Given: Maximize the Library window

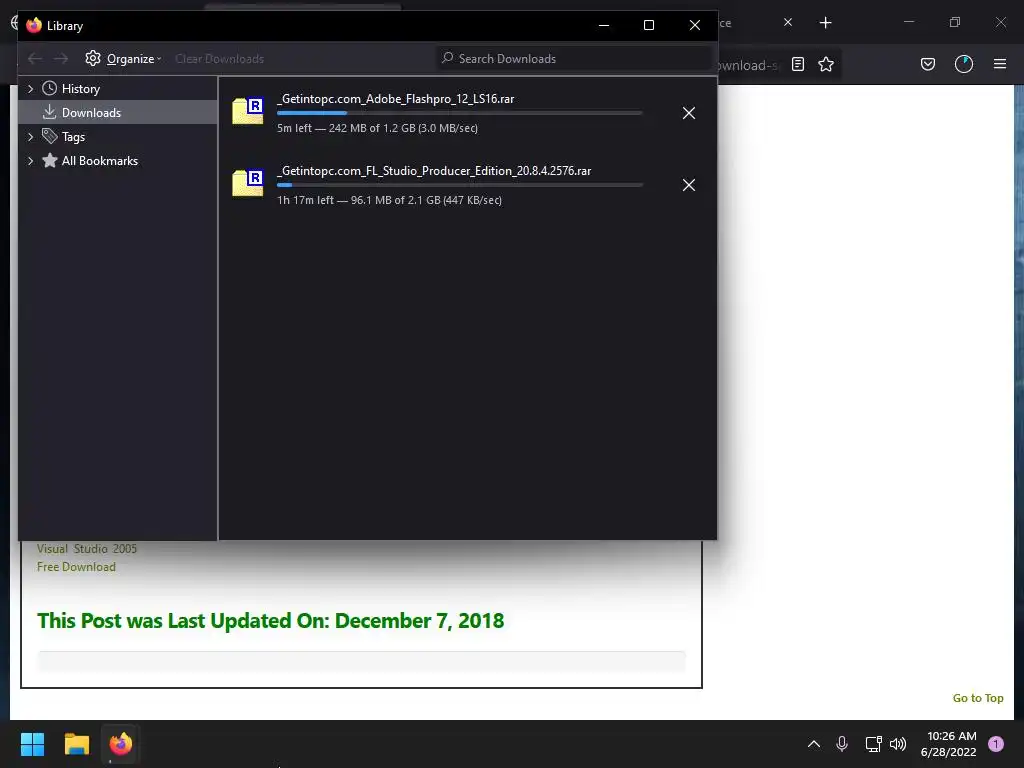Looking at the screenshot, I should click(648, 25).
